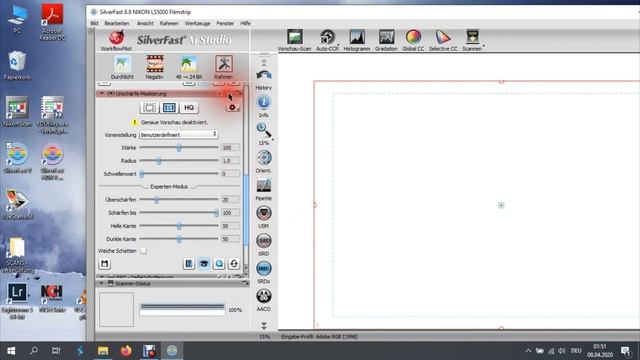Select the frame preview mode button
Viewport: 640px width, 360px height.
[149, 107]
